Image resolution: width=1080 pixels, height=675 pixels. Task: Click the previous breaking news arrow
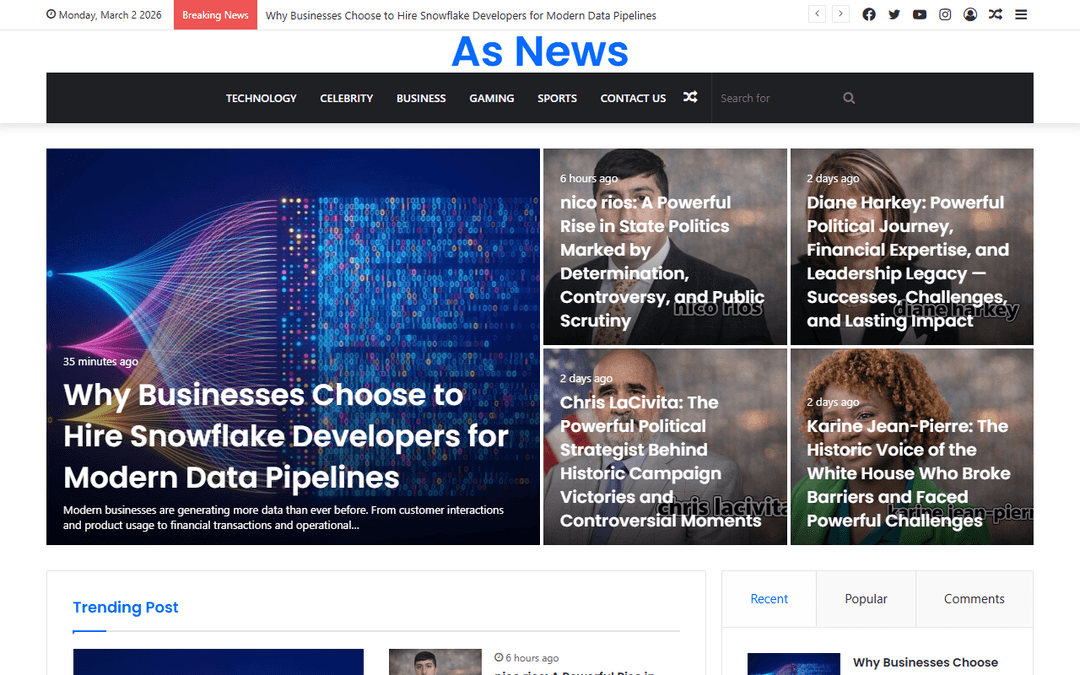click(x=817, y=14)
